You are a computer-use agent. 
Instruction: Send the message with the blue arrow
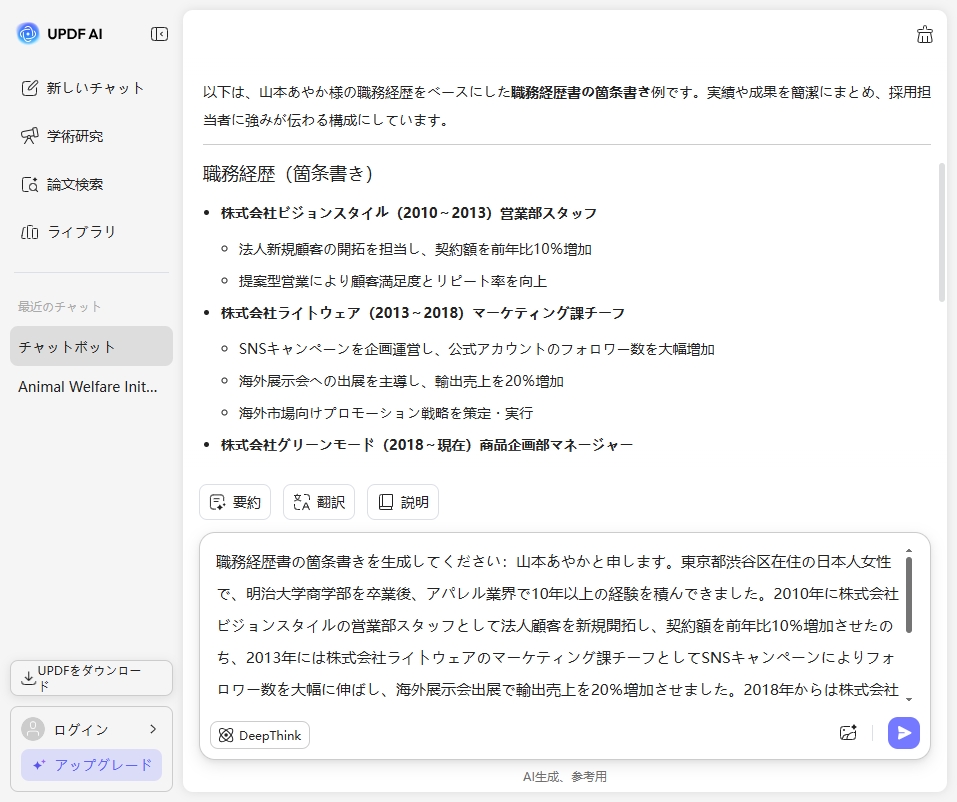pos(903,733)
